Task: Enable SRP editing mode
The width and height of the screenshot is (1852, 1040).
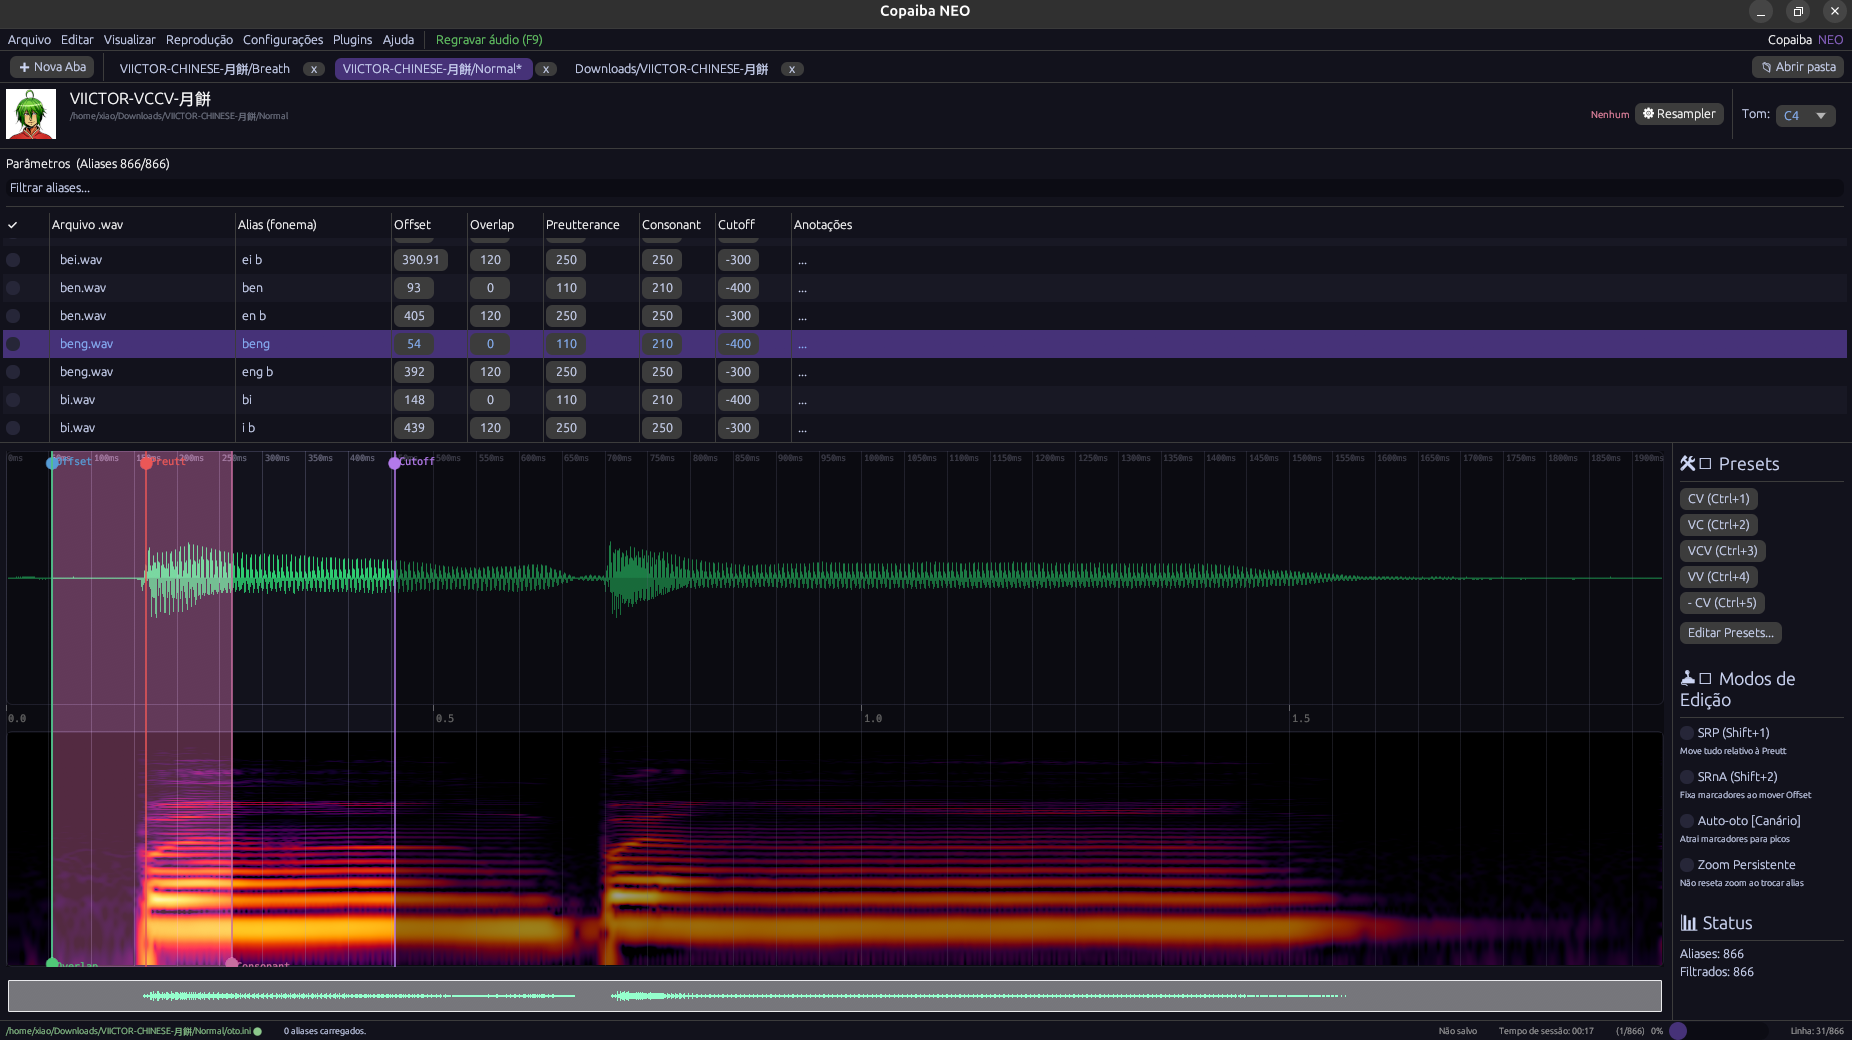Action: click(1687, 733)
